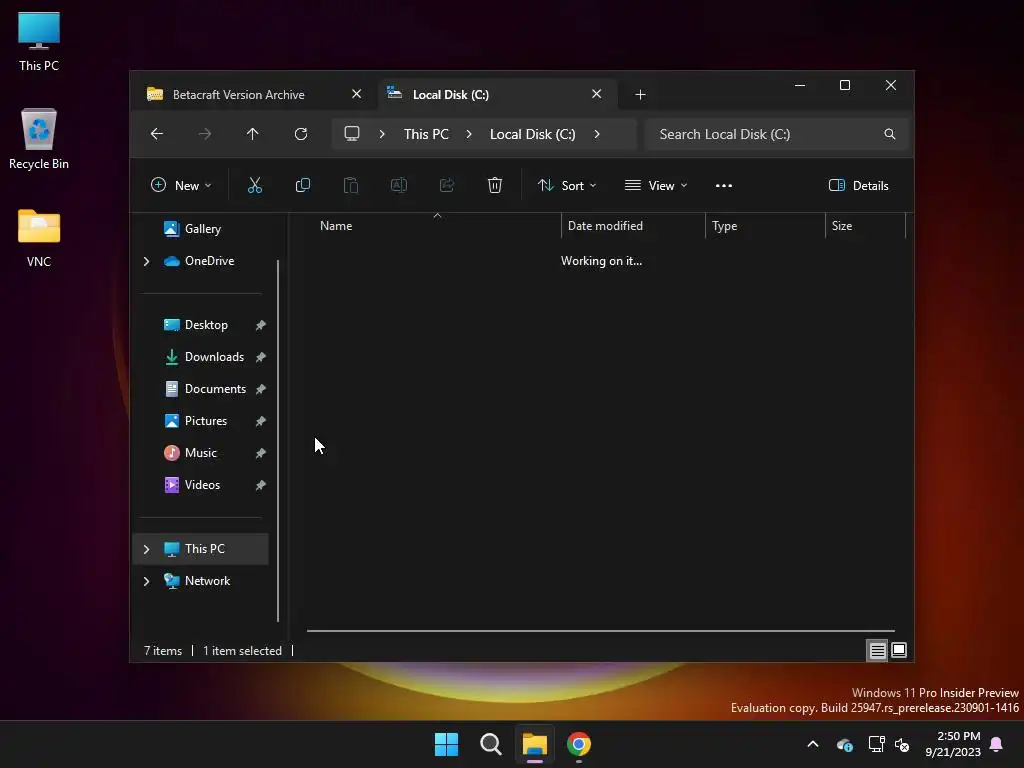
Task: Click the Share icon in toolbar
Action: [x=447, y=185]
